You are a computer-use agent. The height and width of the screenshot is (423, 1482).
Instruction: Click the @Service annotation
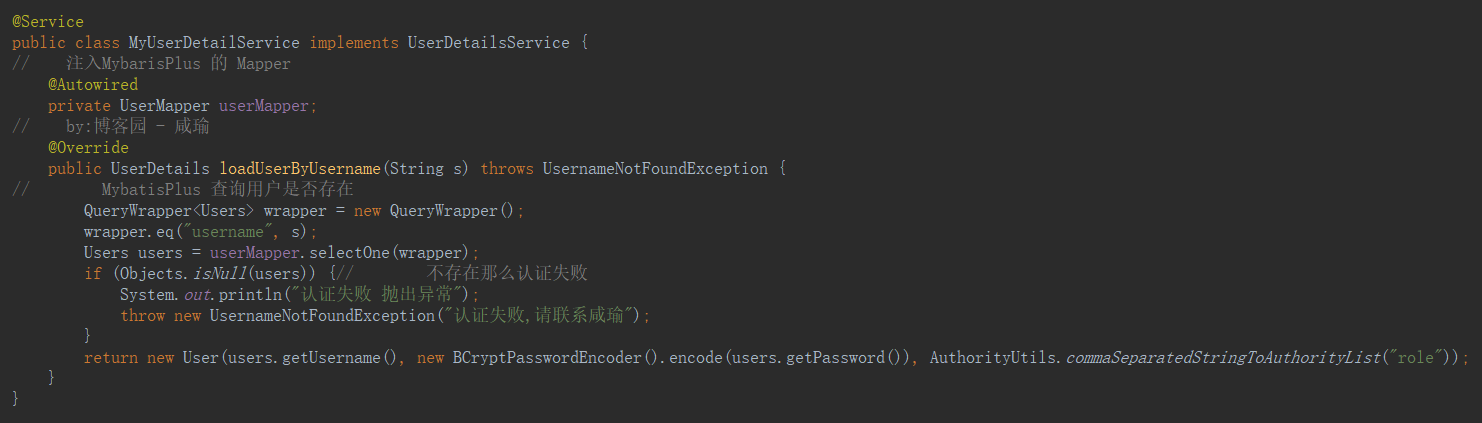tap(48, 22)
